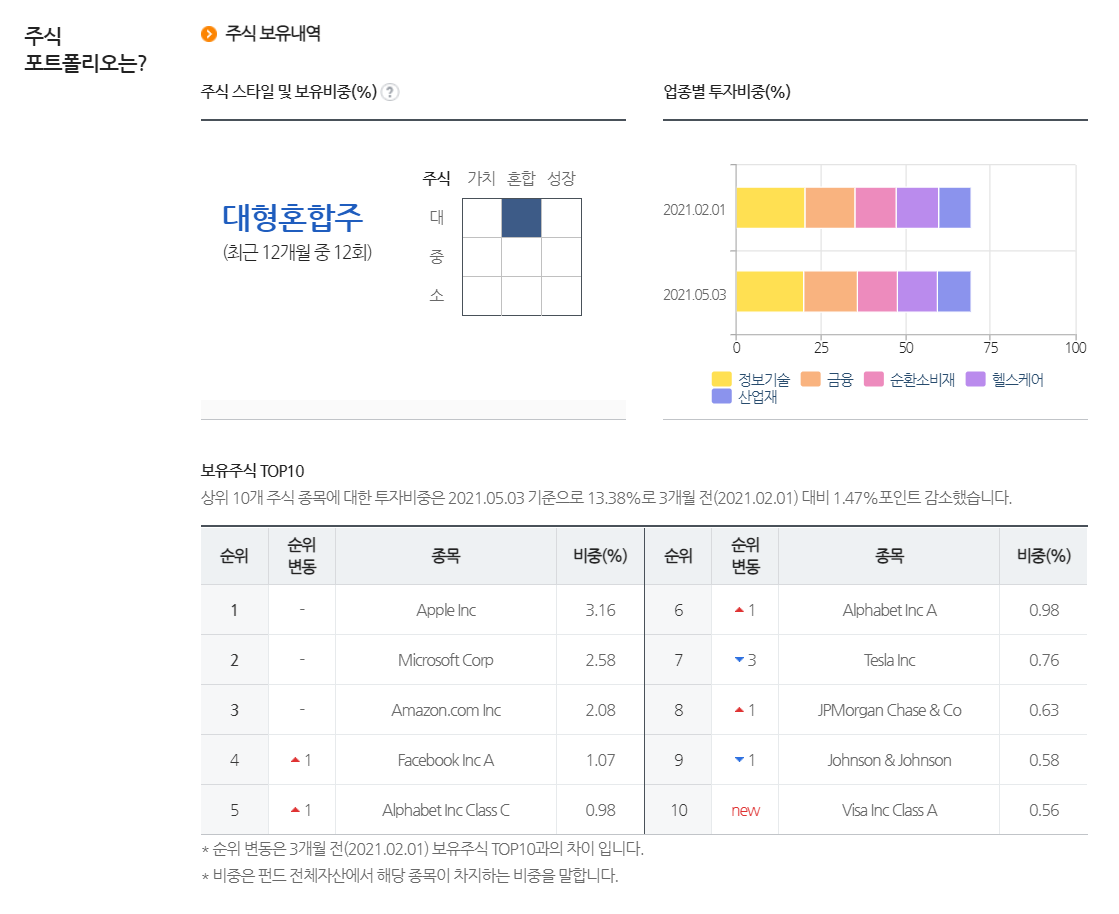Click the Visa weight 0.56

coord(1044,810)
